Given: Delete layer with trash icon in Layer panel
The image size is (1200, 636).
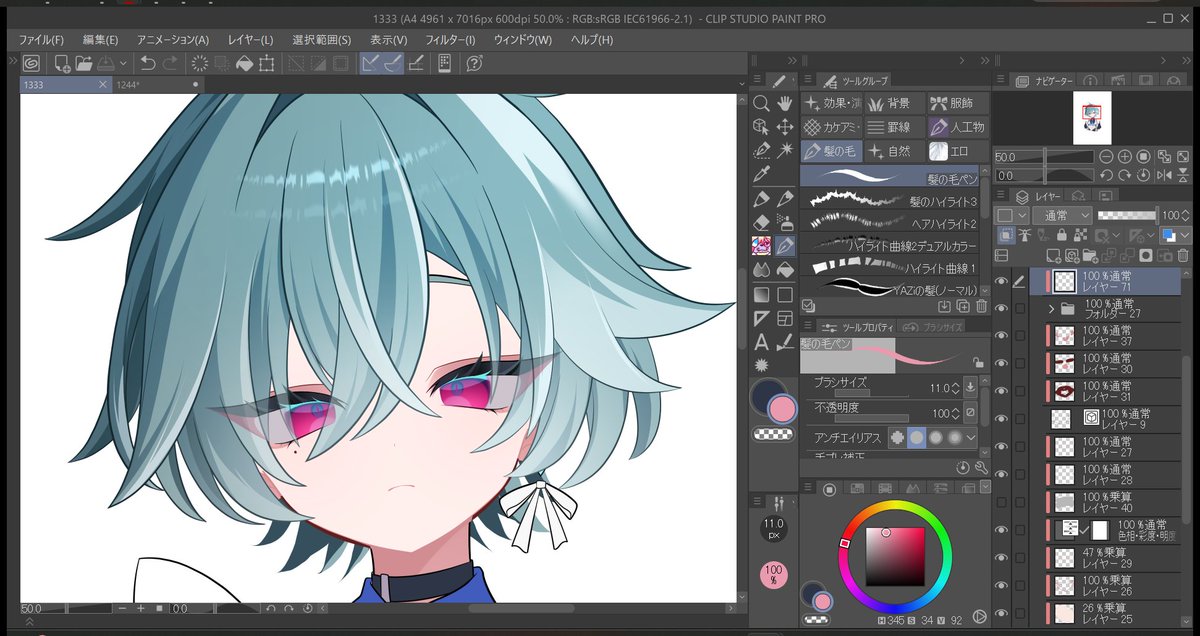Looking at the screenshot, I should [1184, 255].
